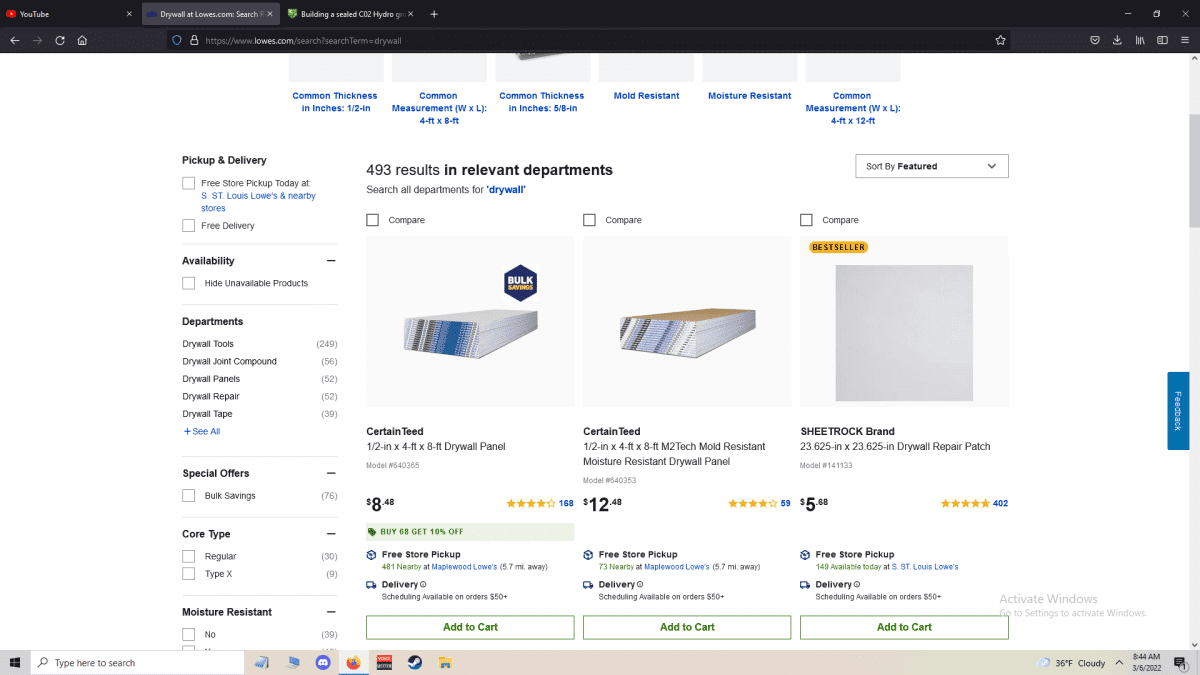Viewport: 1200px width, 675px height.
Task: Open File Explorer in the taskbar
Action: coord(446,662)
